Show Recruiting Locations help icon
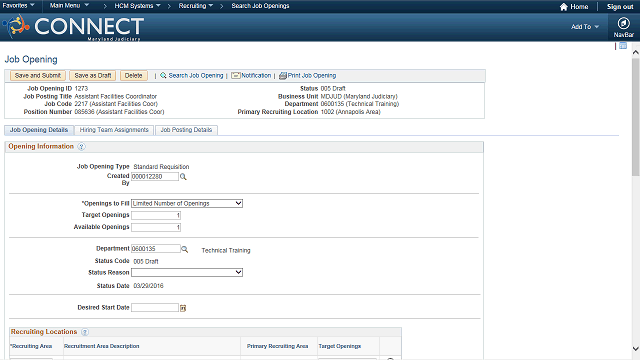 tap(84, 332)
